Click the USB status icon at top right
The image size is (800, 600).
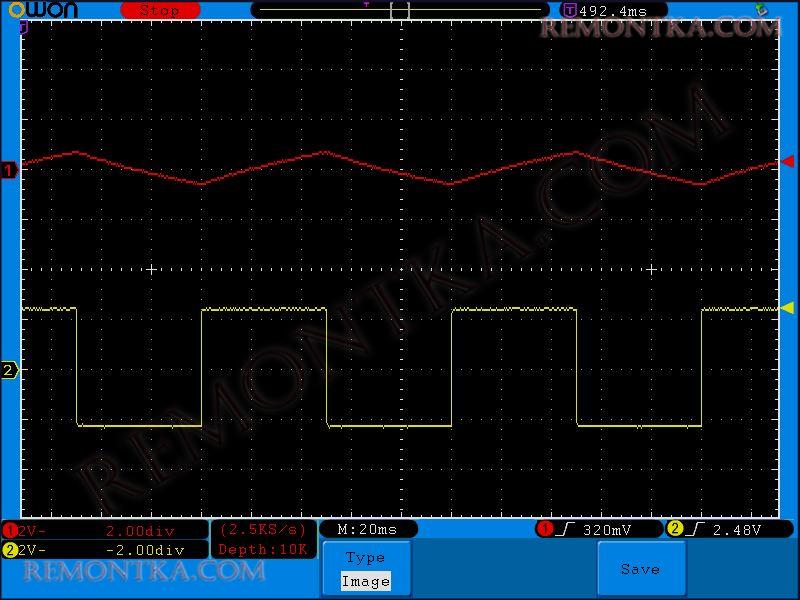click(x=761, y=9)
